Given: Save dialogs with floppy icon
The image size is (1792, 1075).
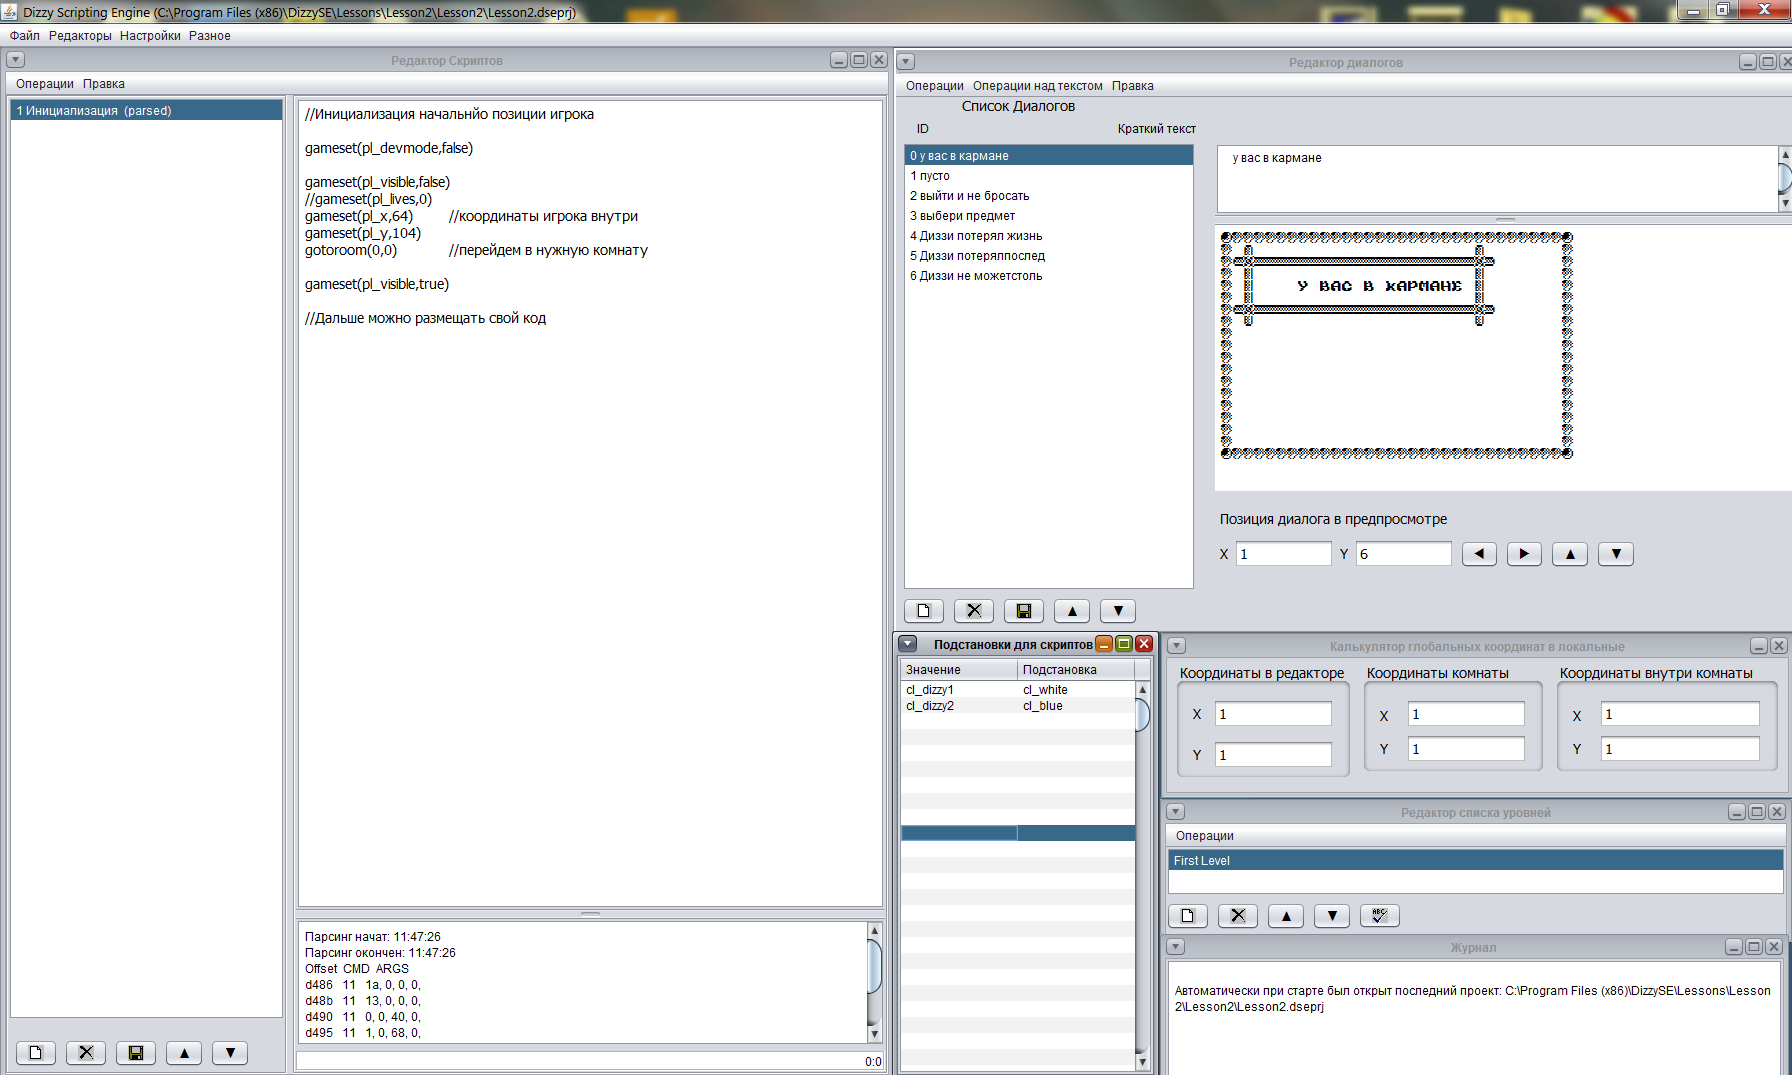Looking at the screenshot, I should coord(1024,611).
